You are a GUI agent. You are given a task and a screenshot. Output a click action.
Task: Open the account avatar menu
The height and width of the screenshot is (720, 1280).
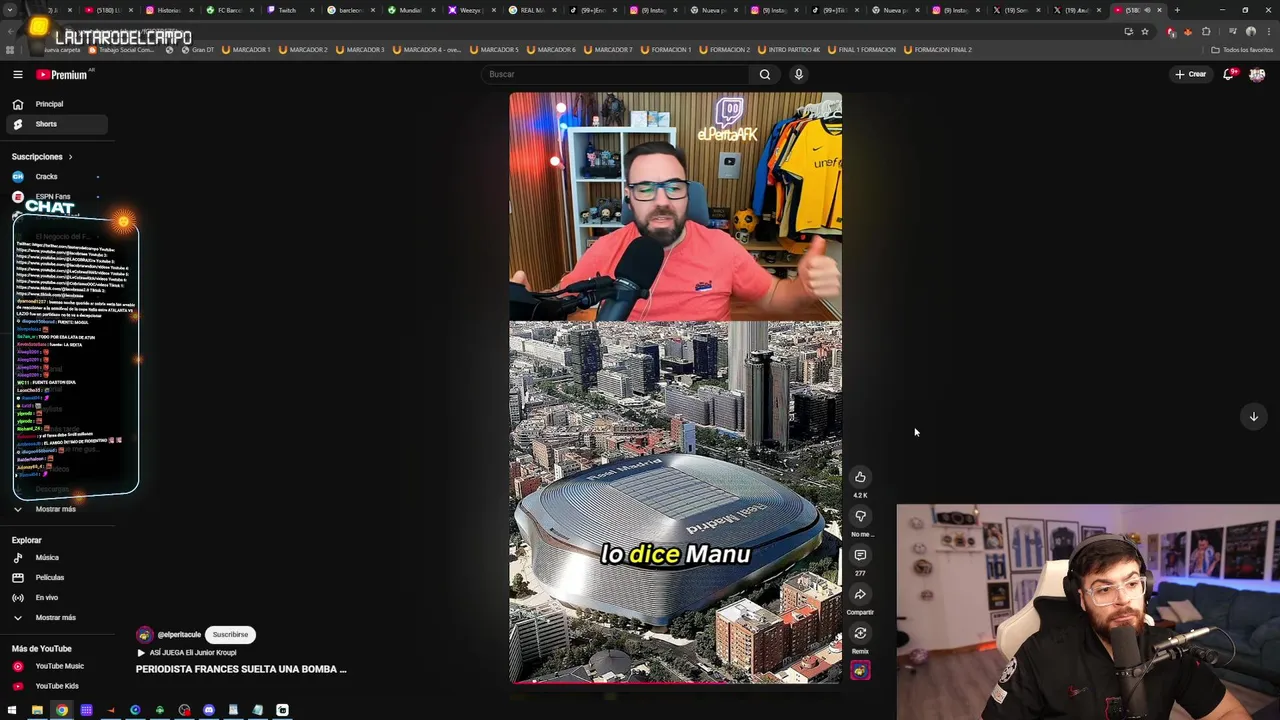click(x=1257, y=74)
